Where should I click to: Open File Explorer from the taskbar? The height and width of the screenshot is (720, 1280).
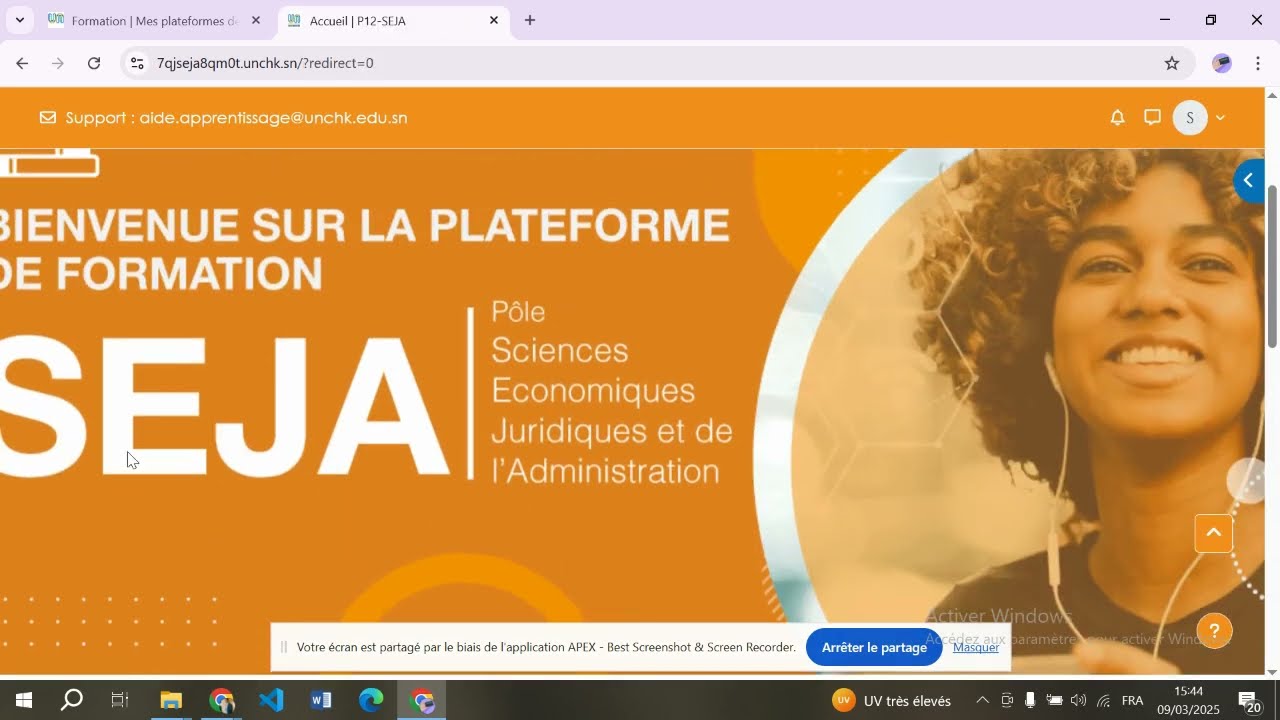point(171,701)
